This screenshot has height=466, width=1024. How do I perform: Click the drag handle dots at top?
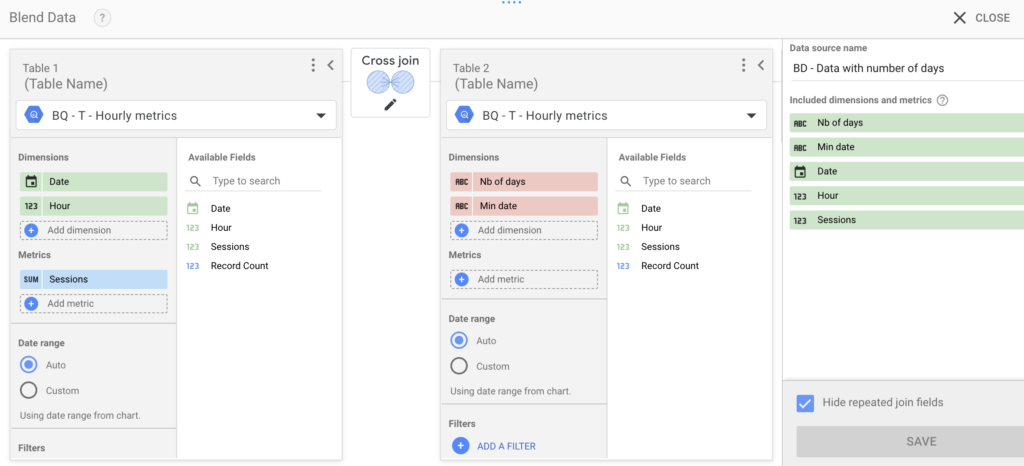[512, 3]
